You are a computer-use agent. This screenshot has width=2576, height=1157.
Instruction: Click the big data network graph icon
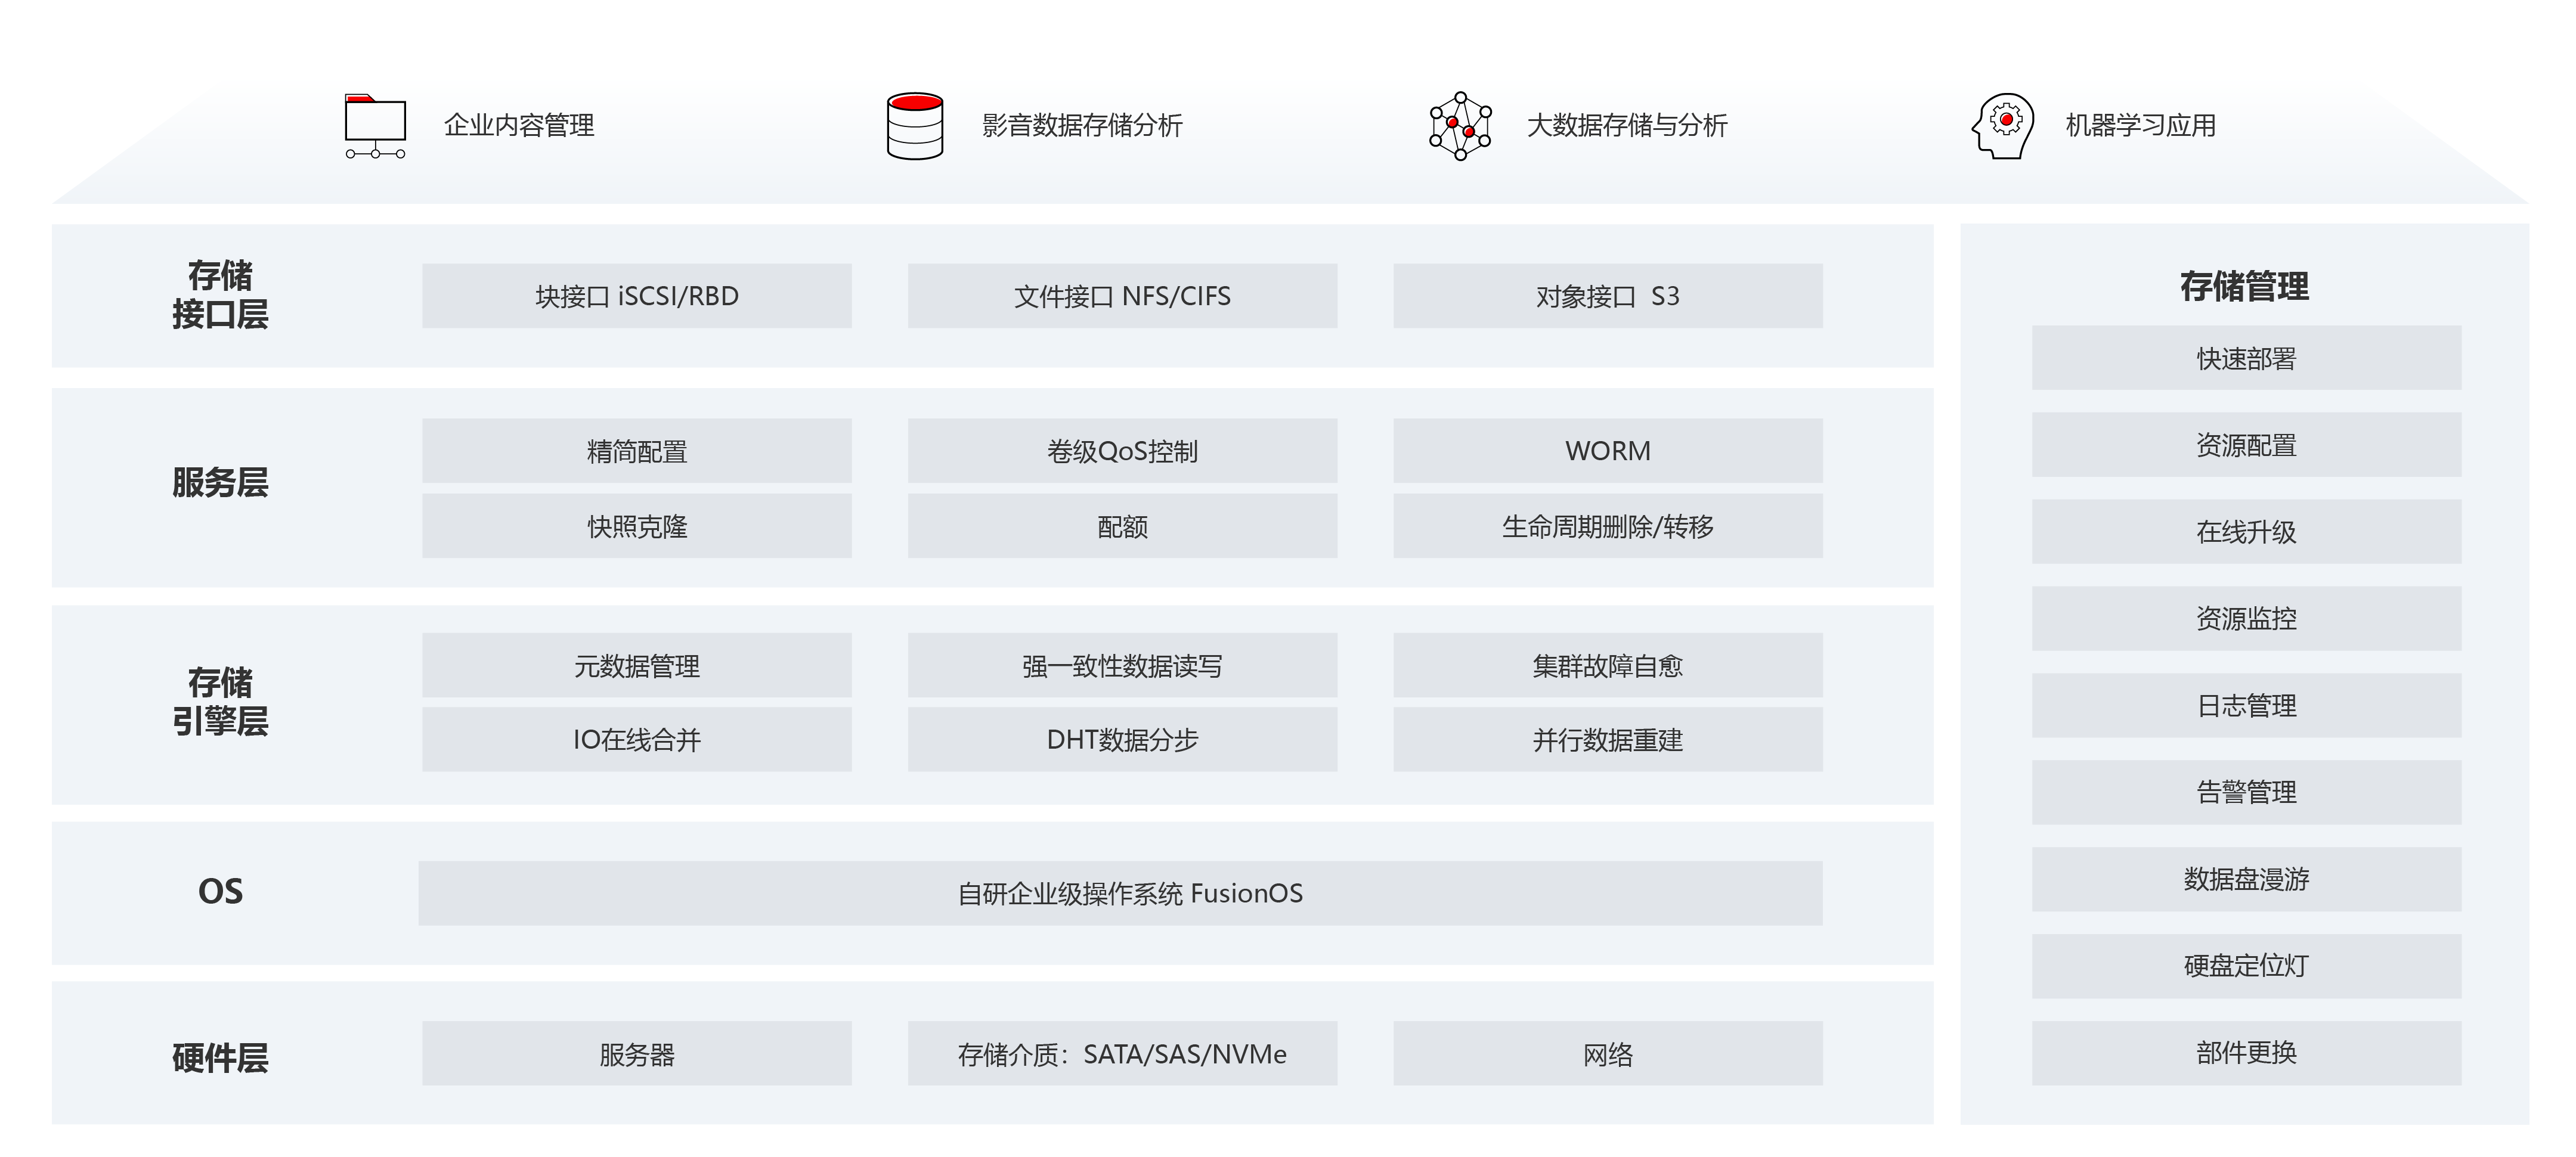1460,126
